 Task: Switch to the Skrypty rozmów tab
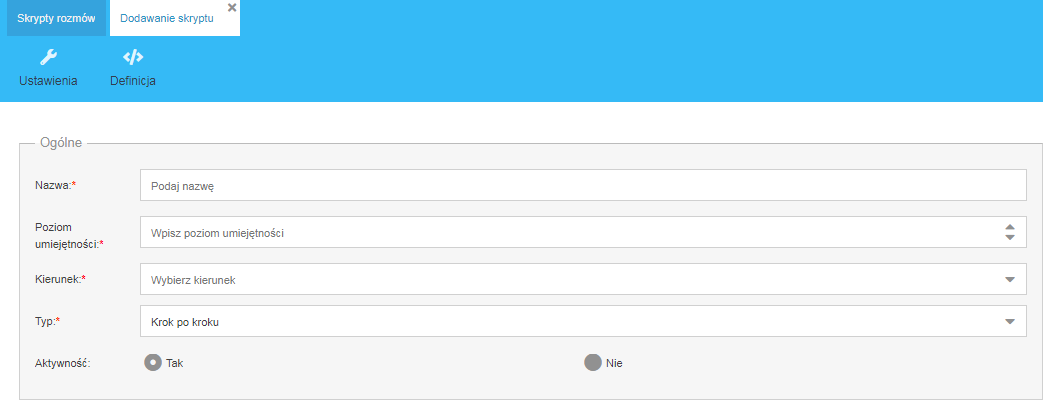click(x=57, y=18)
